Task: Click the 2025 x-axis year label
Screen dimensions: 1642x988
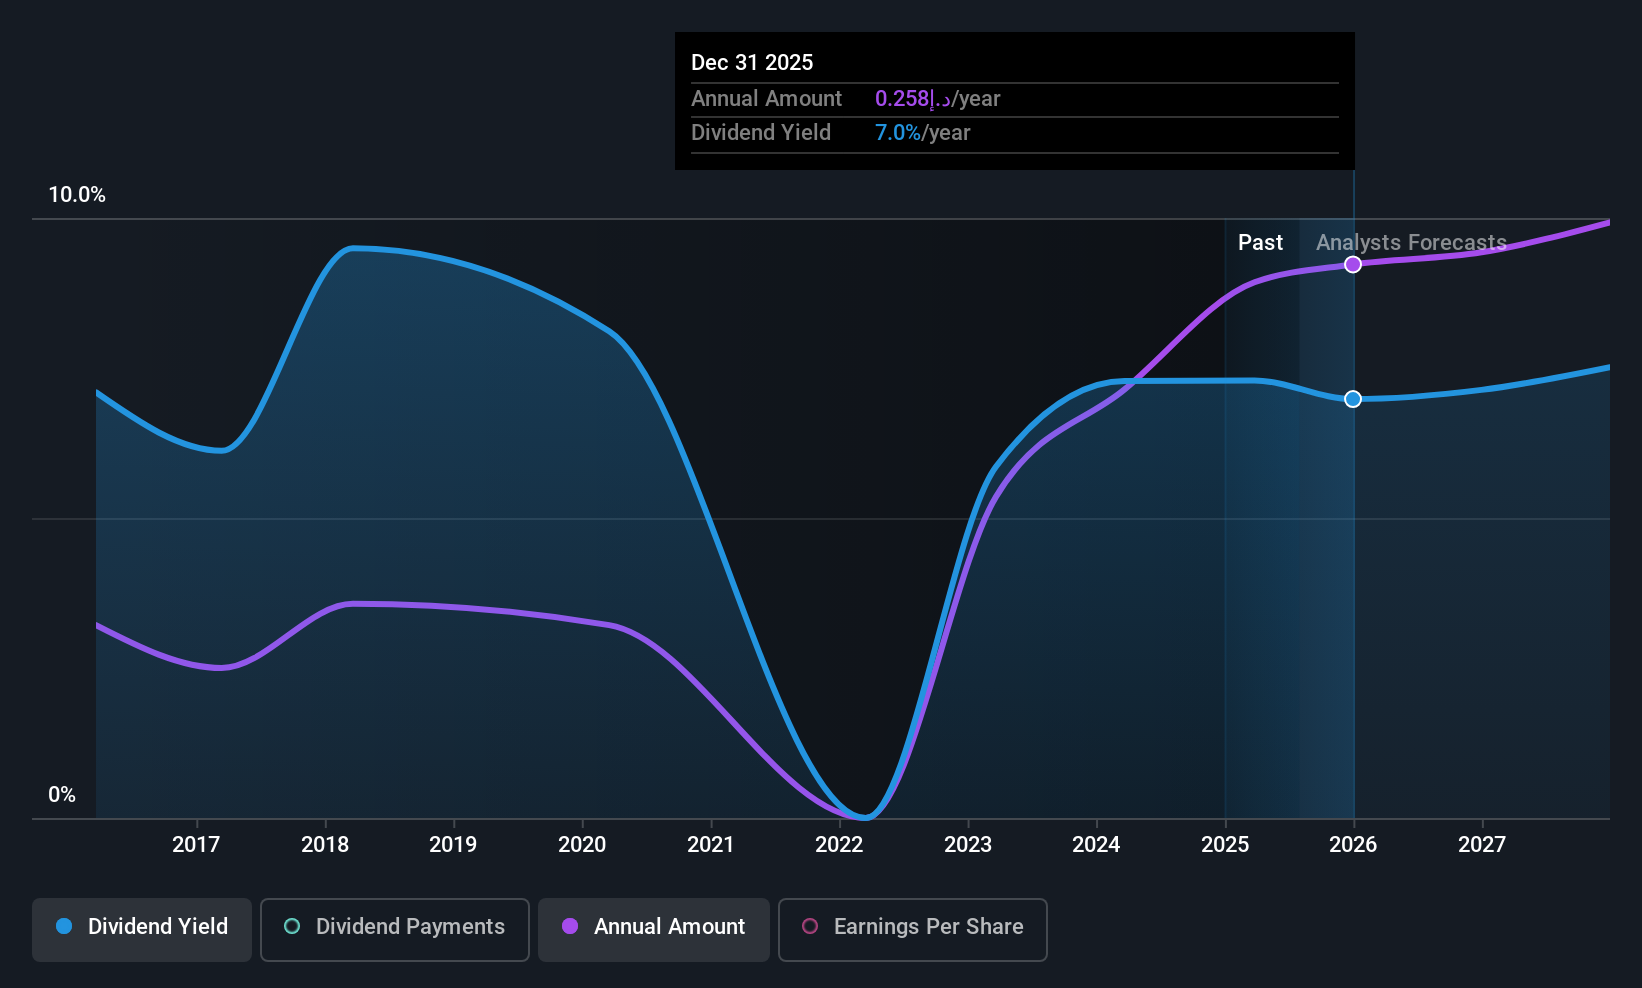Action: coord(1225,845)
